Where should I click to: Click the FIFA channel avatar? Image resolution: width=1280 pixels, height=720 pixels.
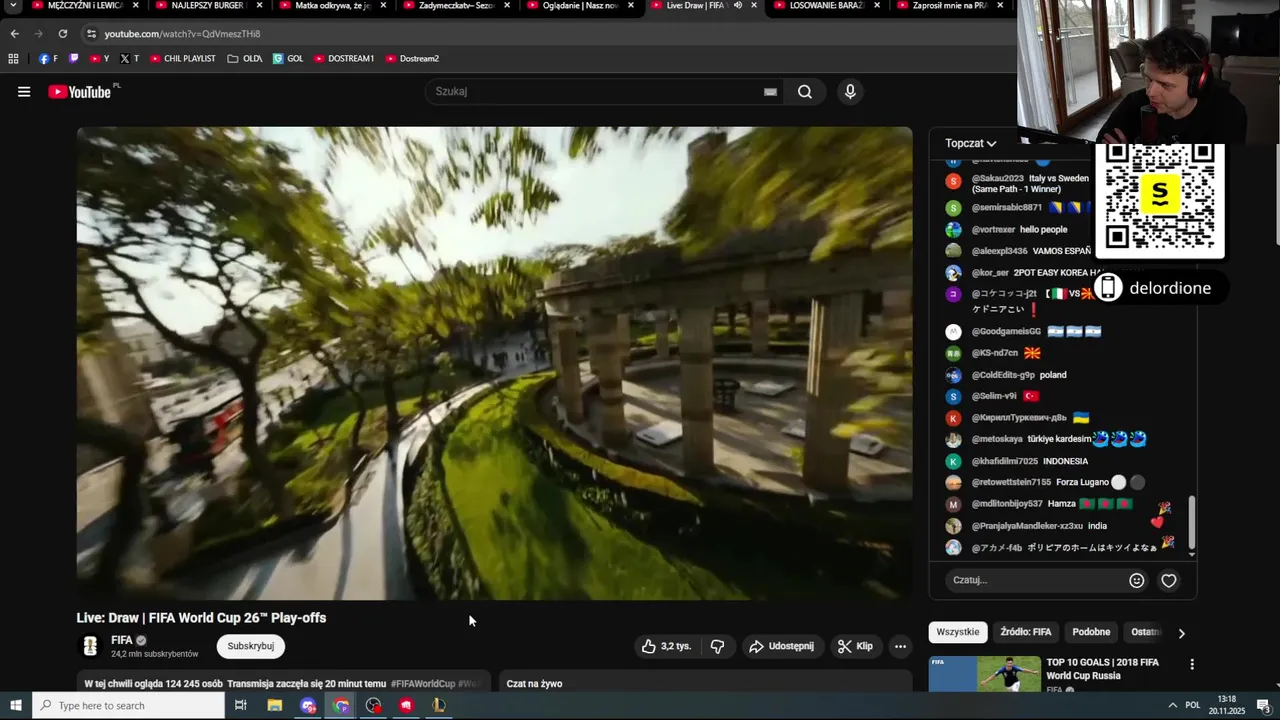pos(90,646)
